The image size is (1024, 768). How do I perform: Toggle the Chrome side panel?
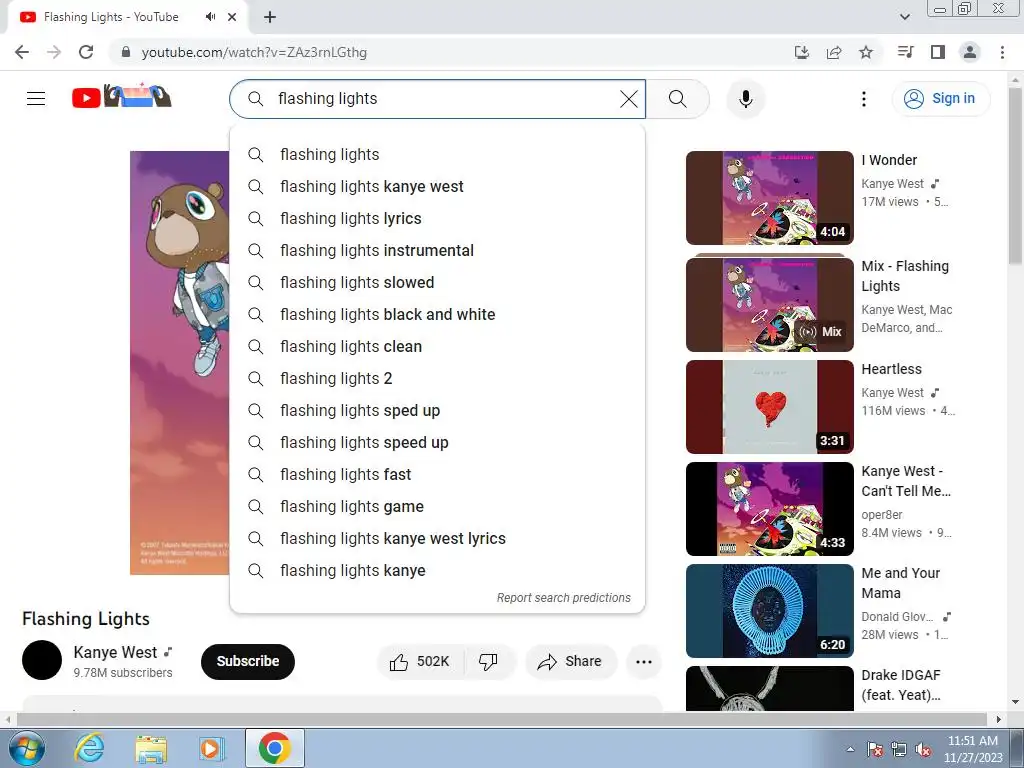[x=938, y=52]
